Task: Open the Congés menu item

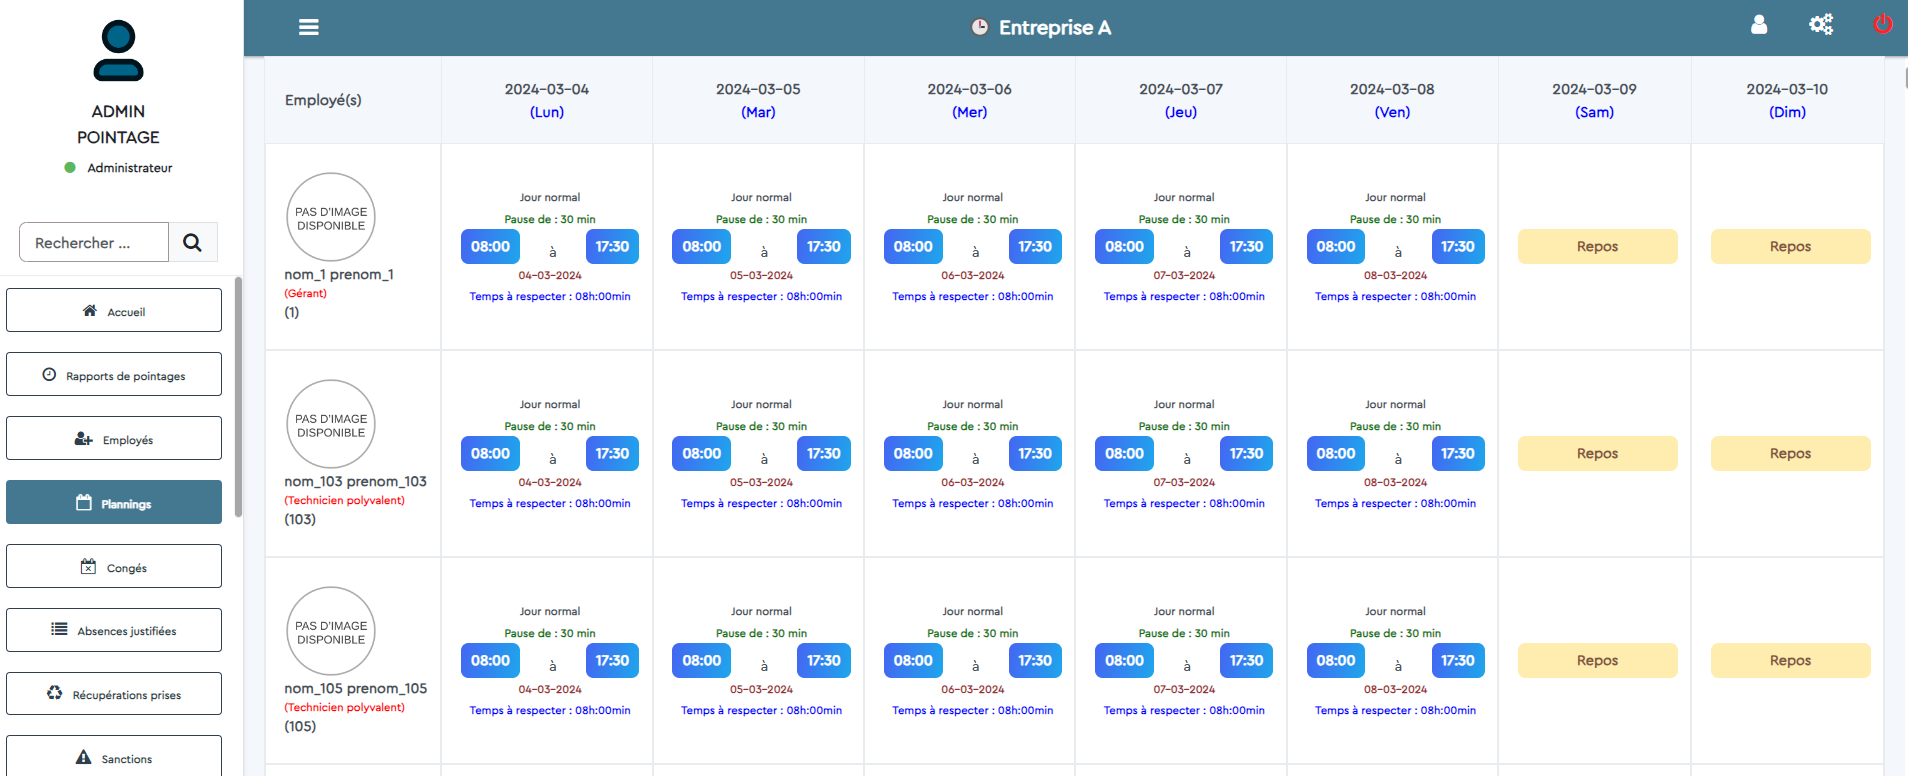Action: pos(114,567)
